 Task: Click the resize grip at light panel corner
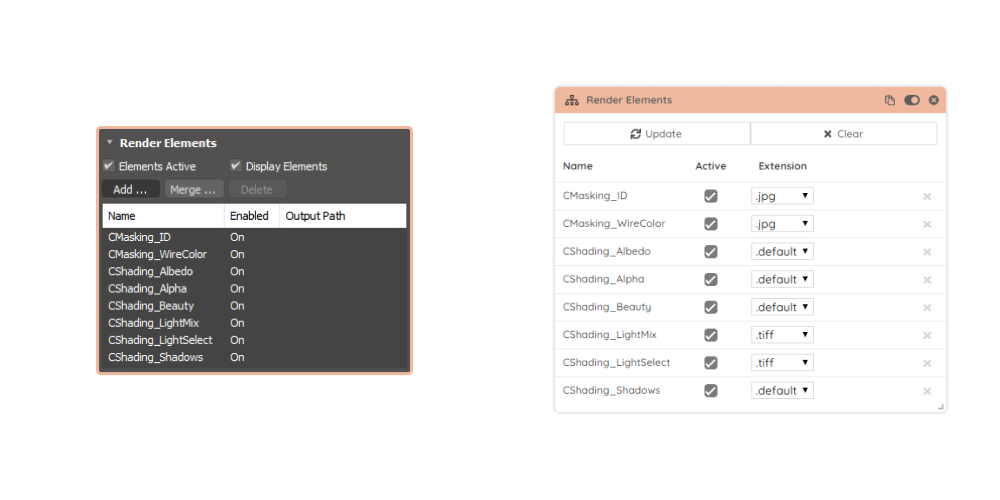tap(941, 407)
